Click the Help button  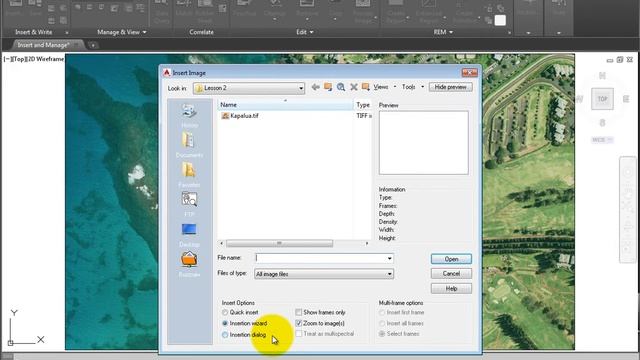point(451,289)
